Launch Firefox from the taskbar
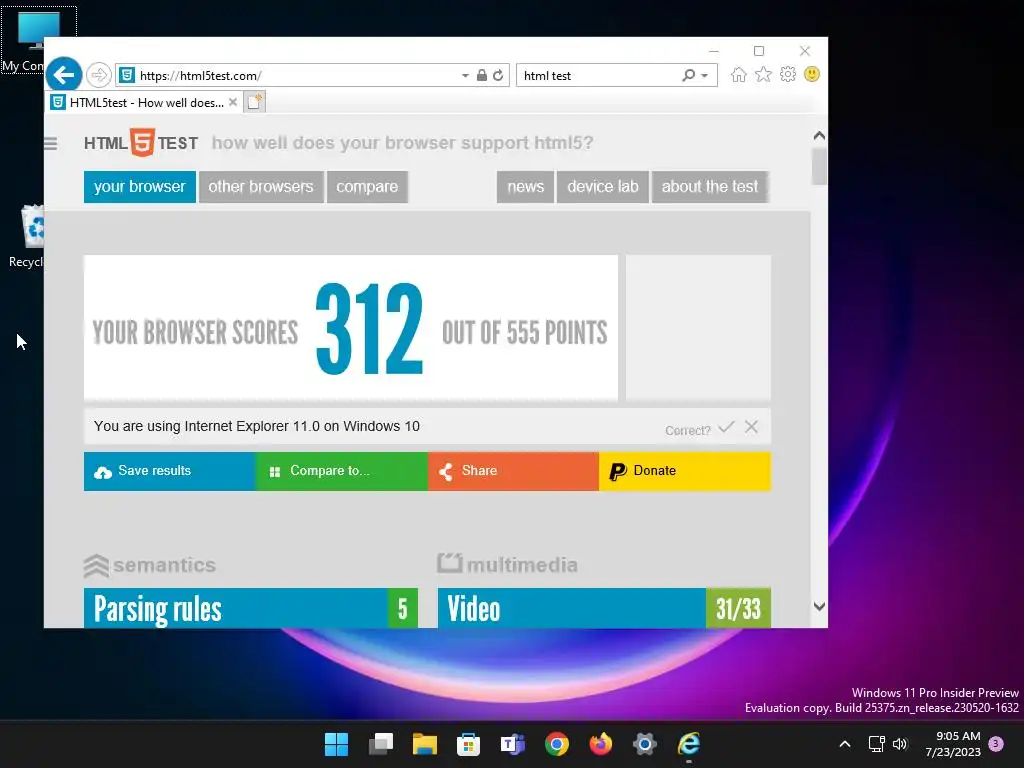This screenshot has height=768, width=1024. pos(601,744)
